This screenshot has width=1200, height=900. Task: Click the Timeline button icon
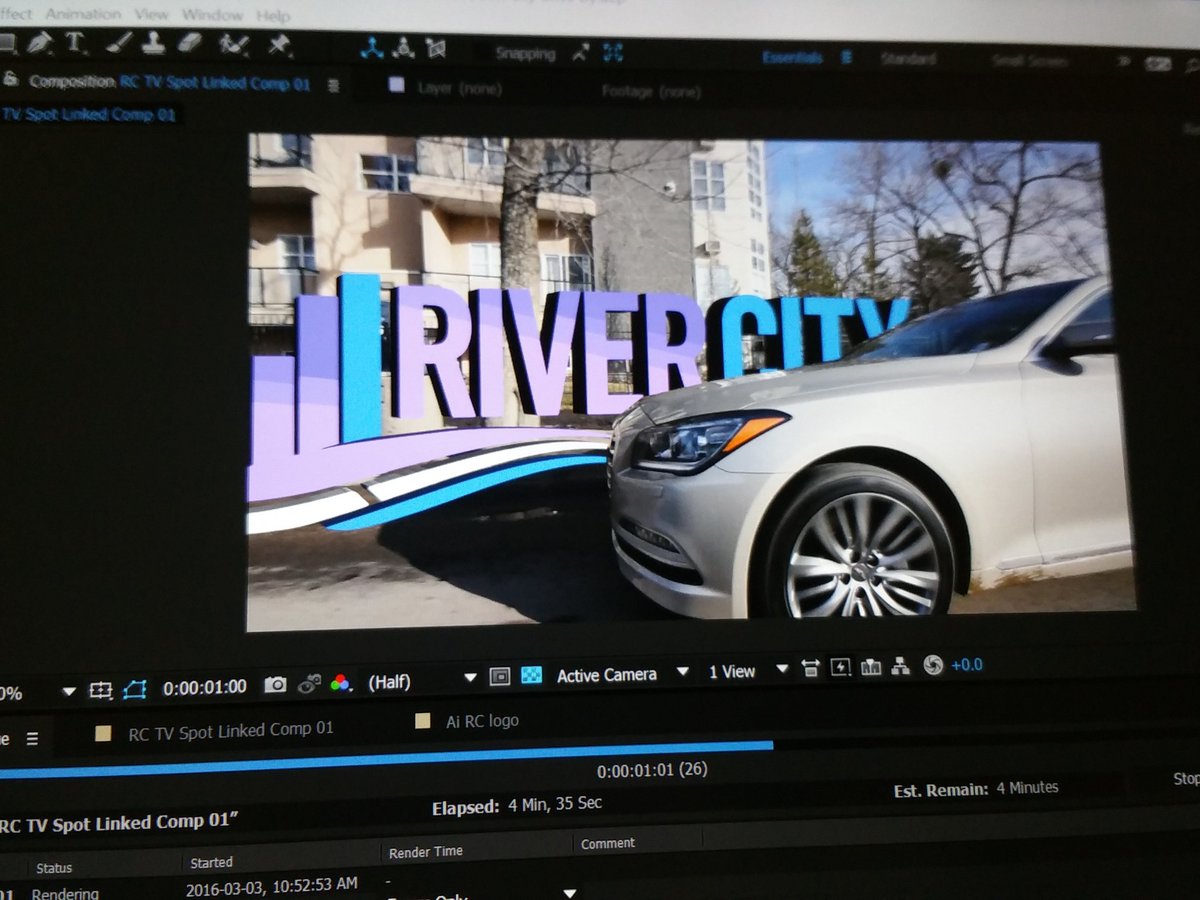coord(870,667)
